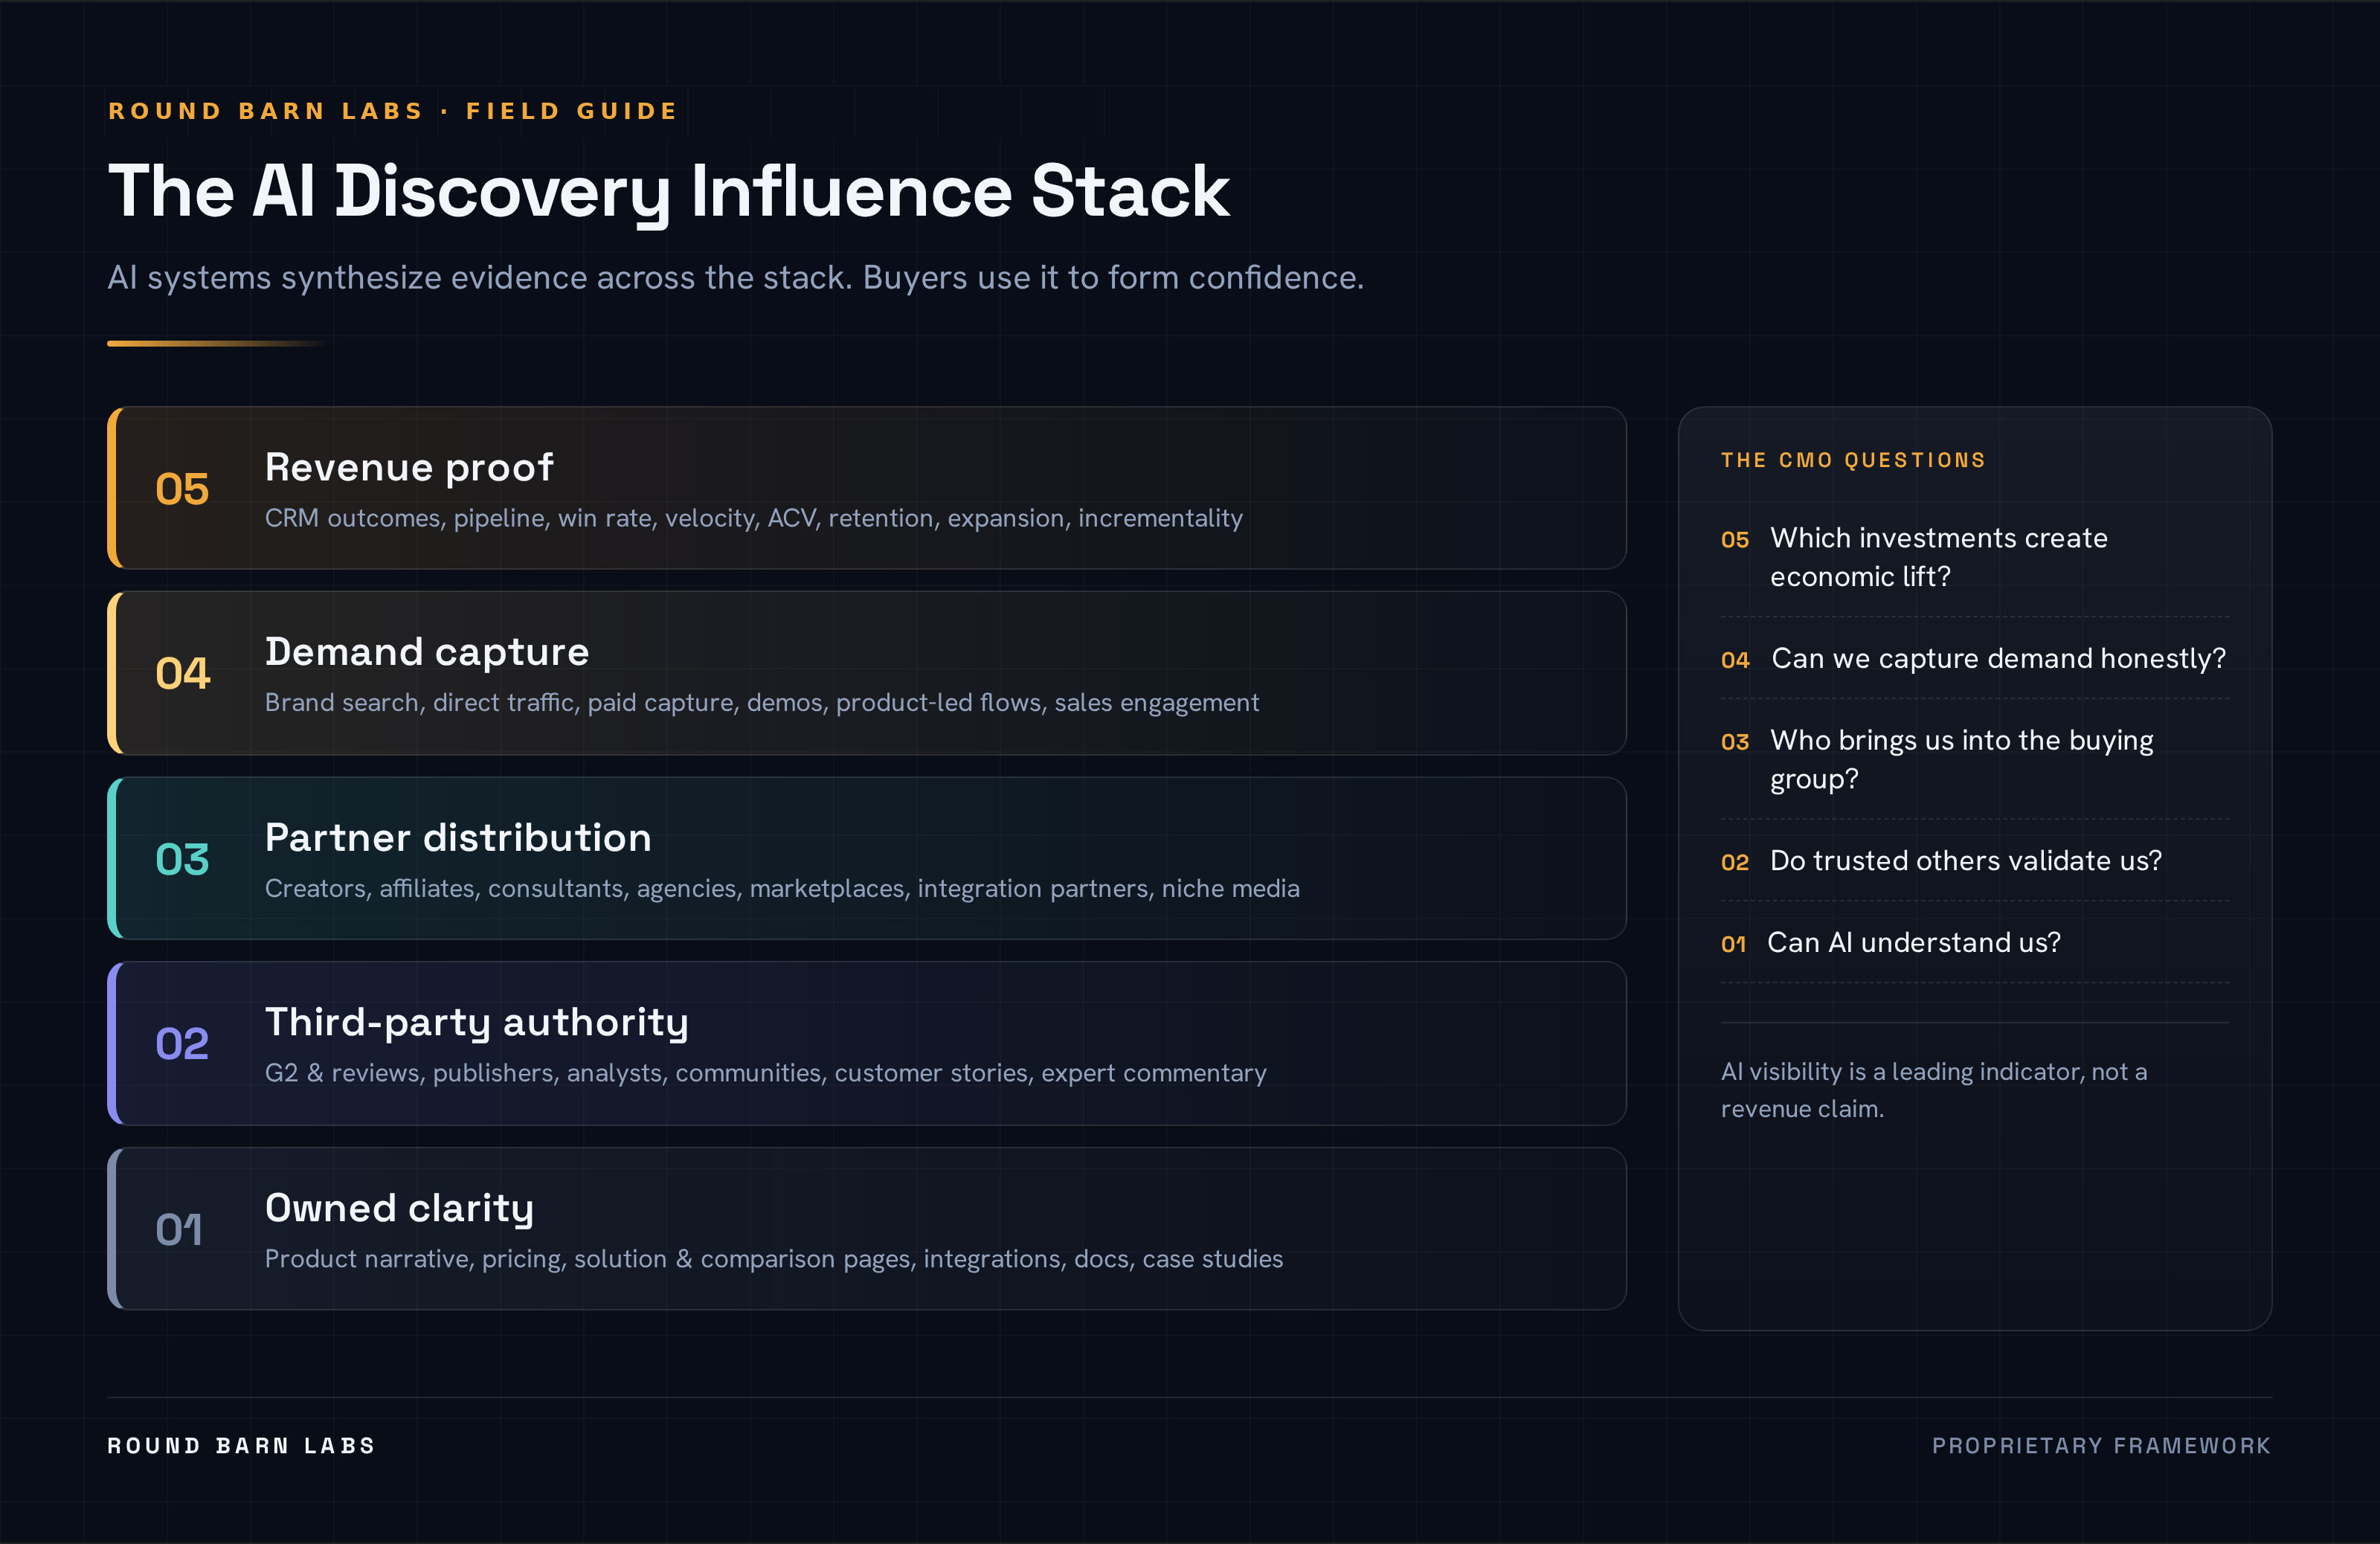This screenshot has height=1544, width=2380.
Task: Click the 'ROUND BARN LABS · FIELD GUIDE' header label
Action: click(393, 111)
